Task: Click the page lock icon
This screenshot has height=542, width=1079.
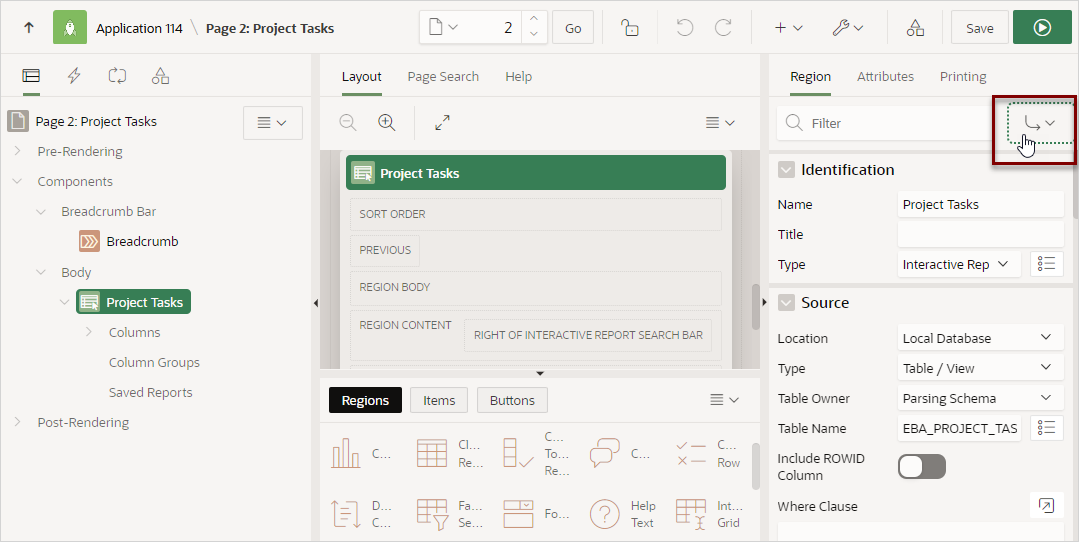Action: pos(630,28)
